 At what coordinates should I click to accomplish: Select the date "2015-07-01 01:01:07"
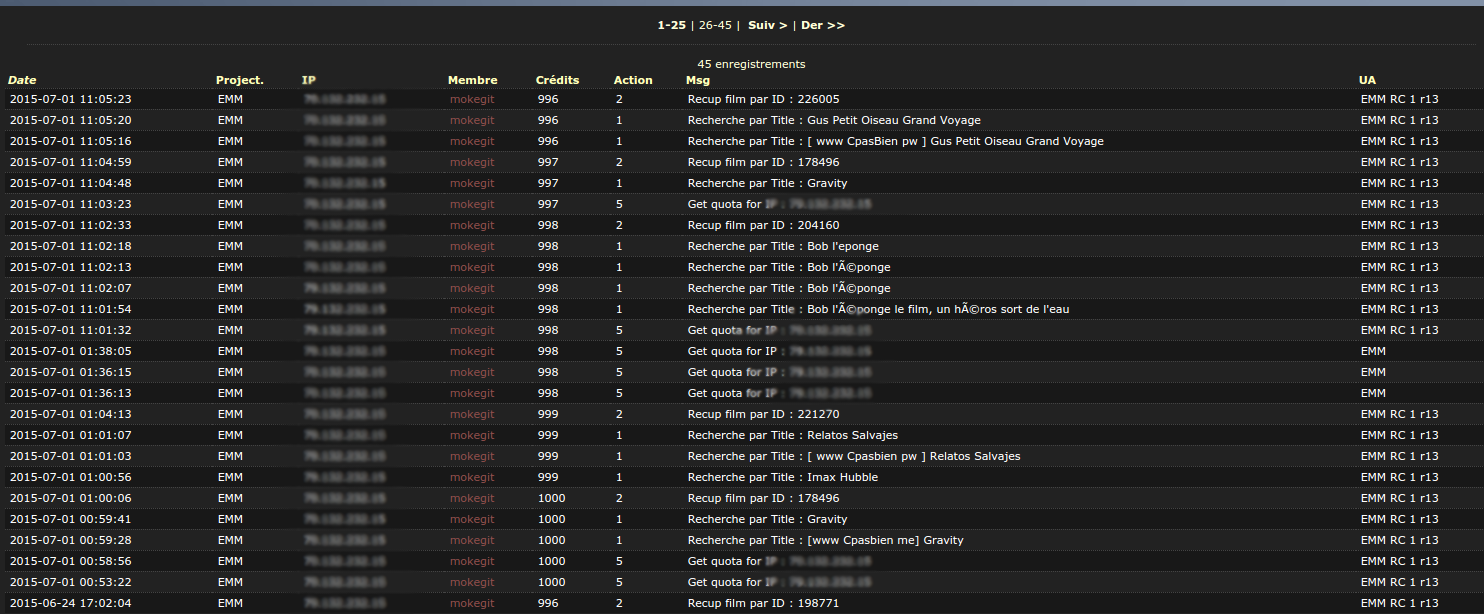70,435
